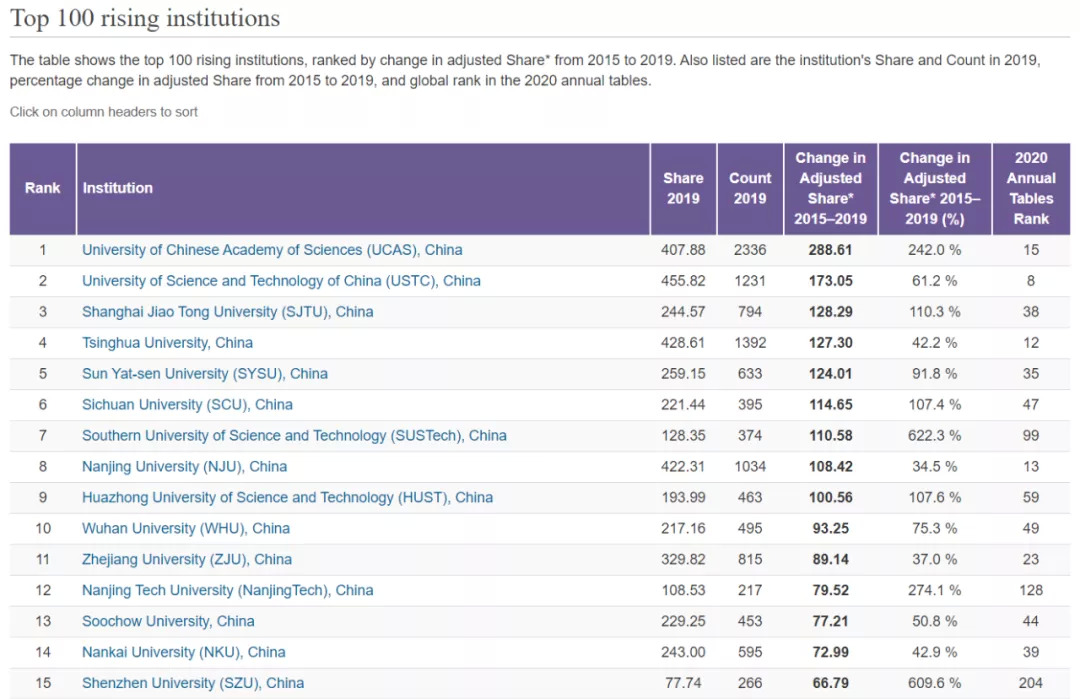Sort by Count 2019 column header
Viewport: 1080px width, 699px height.
750,188
